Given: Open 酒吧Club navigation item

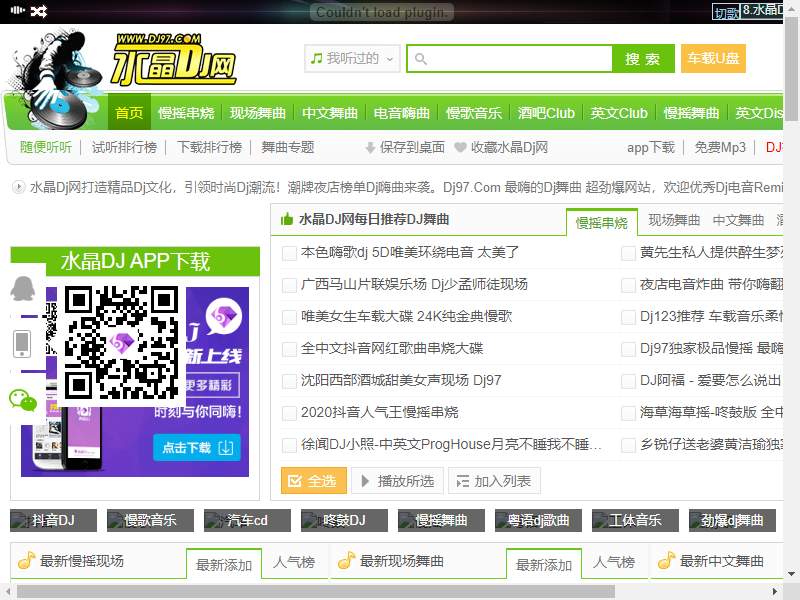Looking at the screenshot, I should point(546,113).
